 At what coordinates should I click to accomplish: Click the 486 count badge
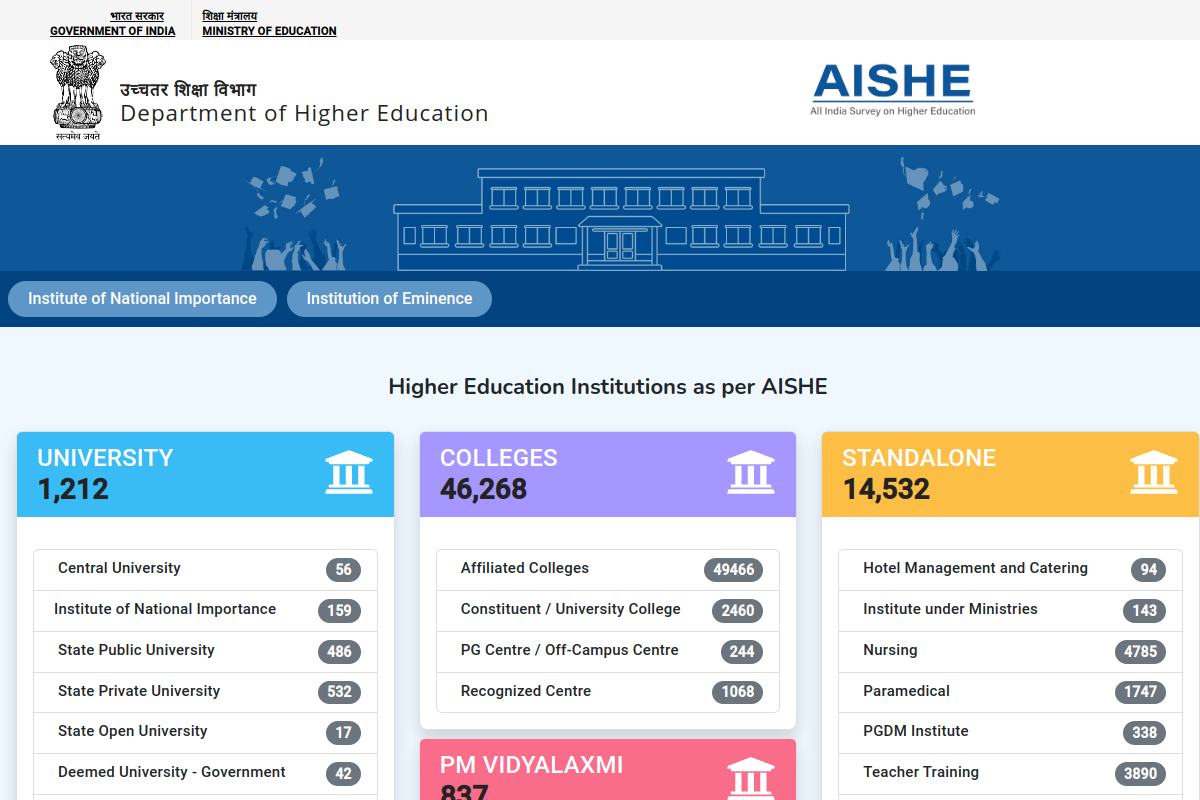pos(339,652)
